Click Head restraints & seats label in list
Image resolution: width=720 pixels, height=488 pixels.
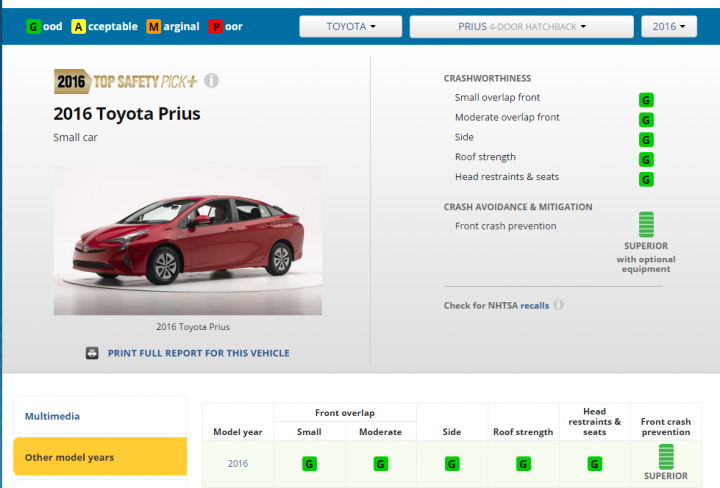tap(506, 177)
